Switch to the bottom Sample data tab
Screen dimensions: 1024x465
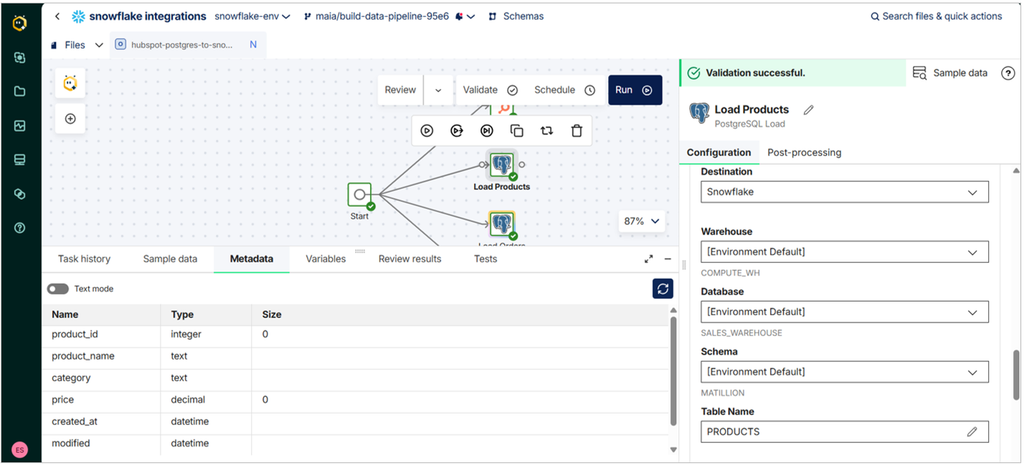click(170, 259)
